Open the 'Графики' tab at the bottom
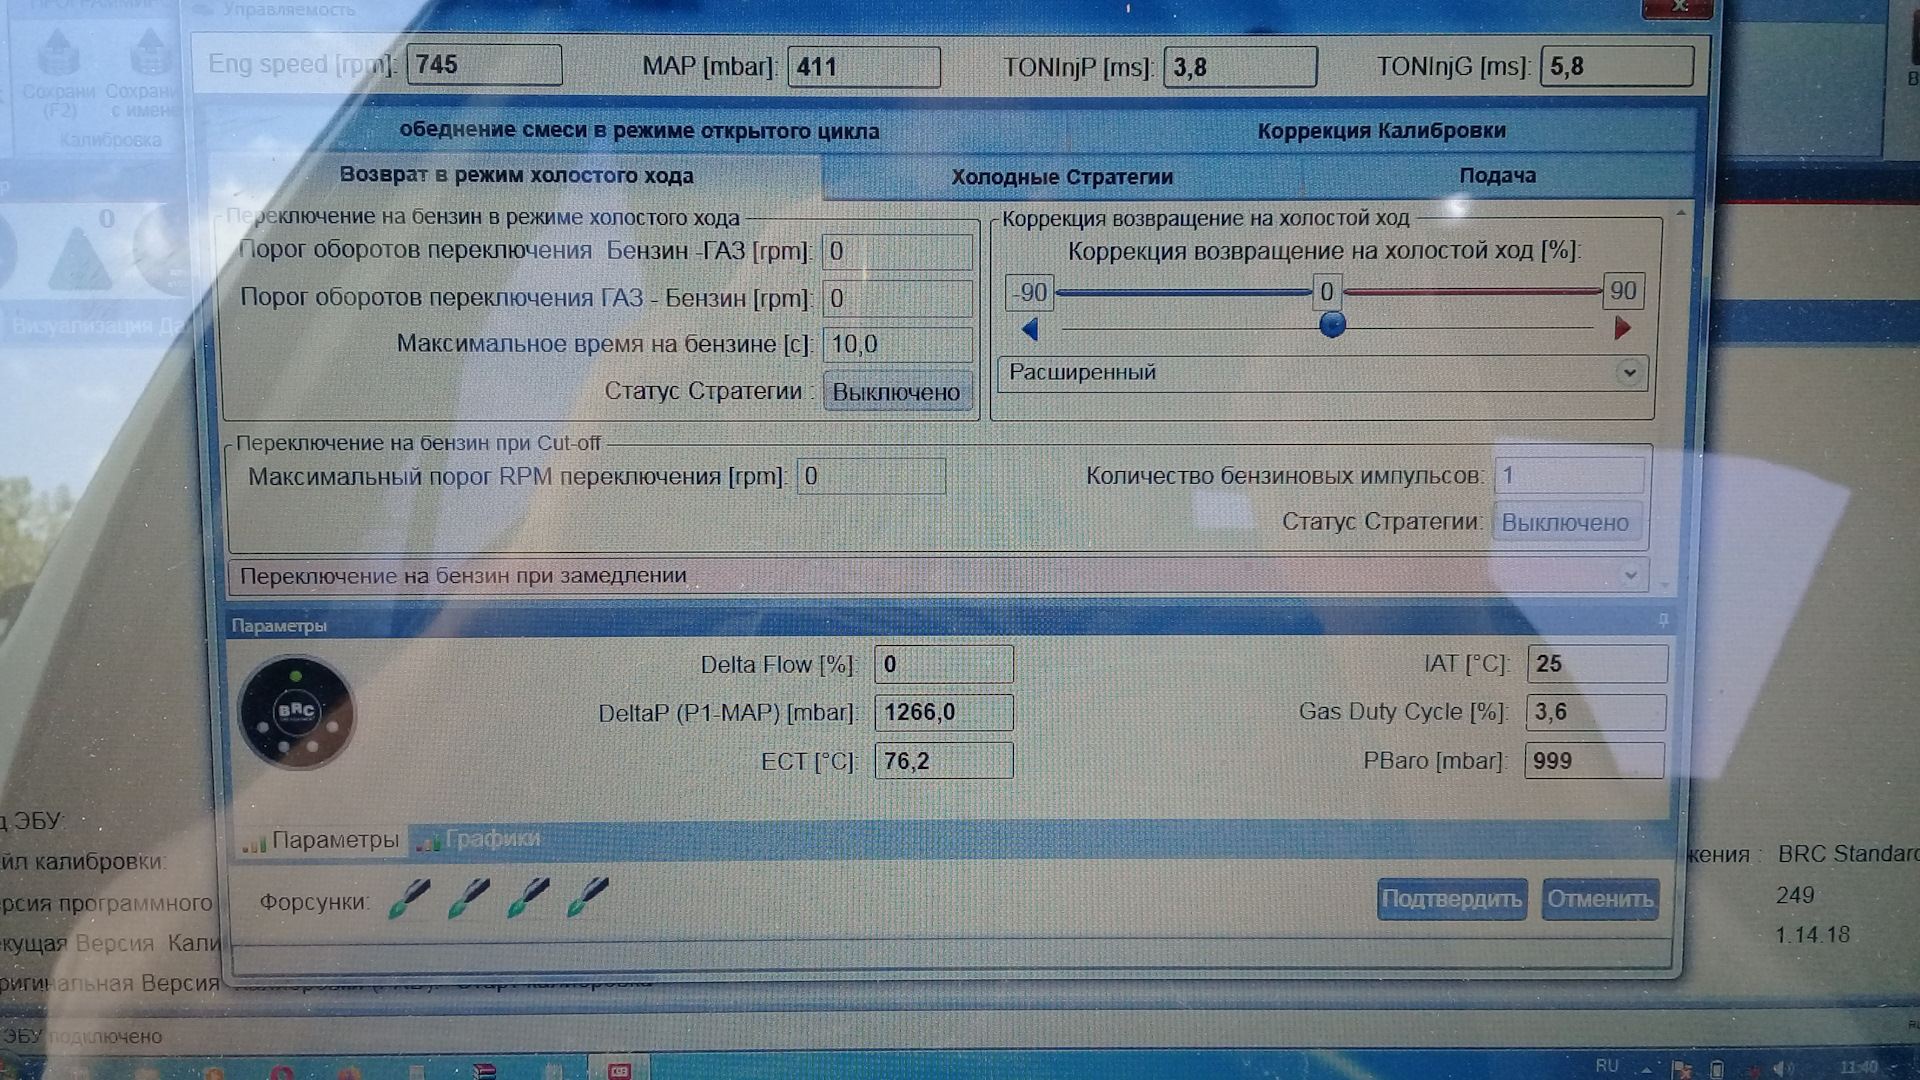This screenshot has height=1080, width=1920. [480, 839]
